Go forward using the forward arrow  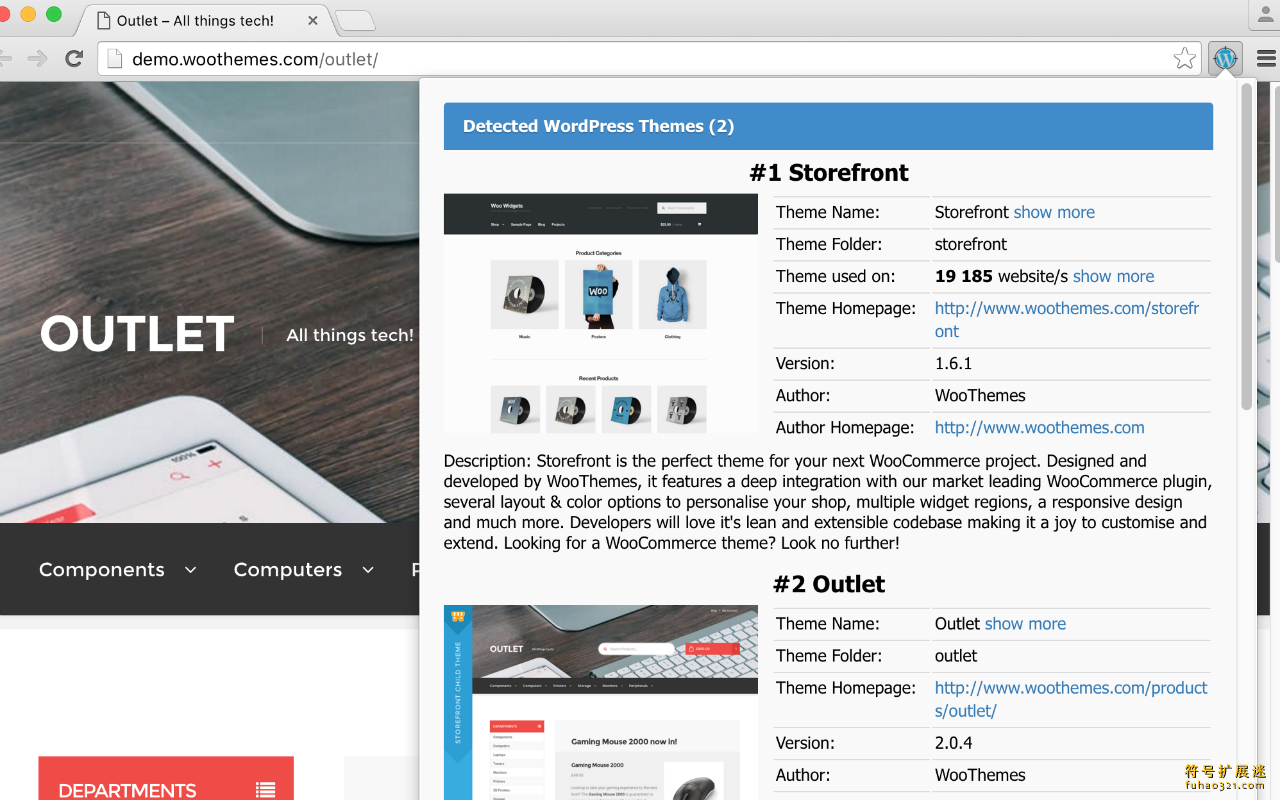pyautogui.click(x=37, y=59)
